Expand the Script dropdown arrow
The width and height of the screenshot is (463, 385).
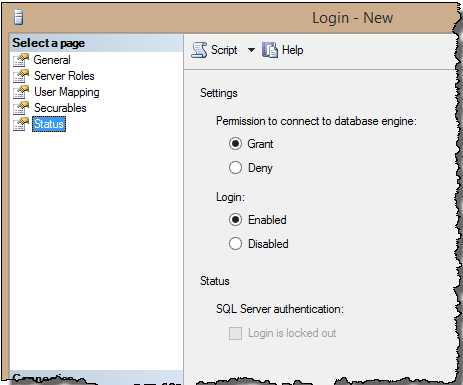(251, 50)
